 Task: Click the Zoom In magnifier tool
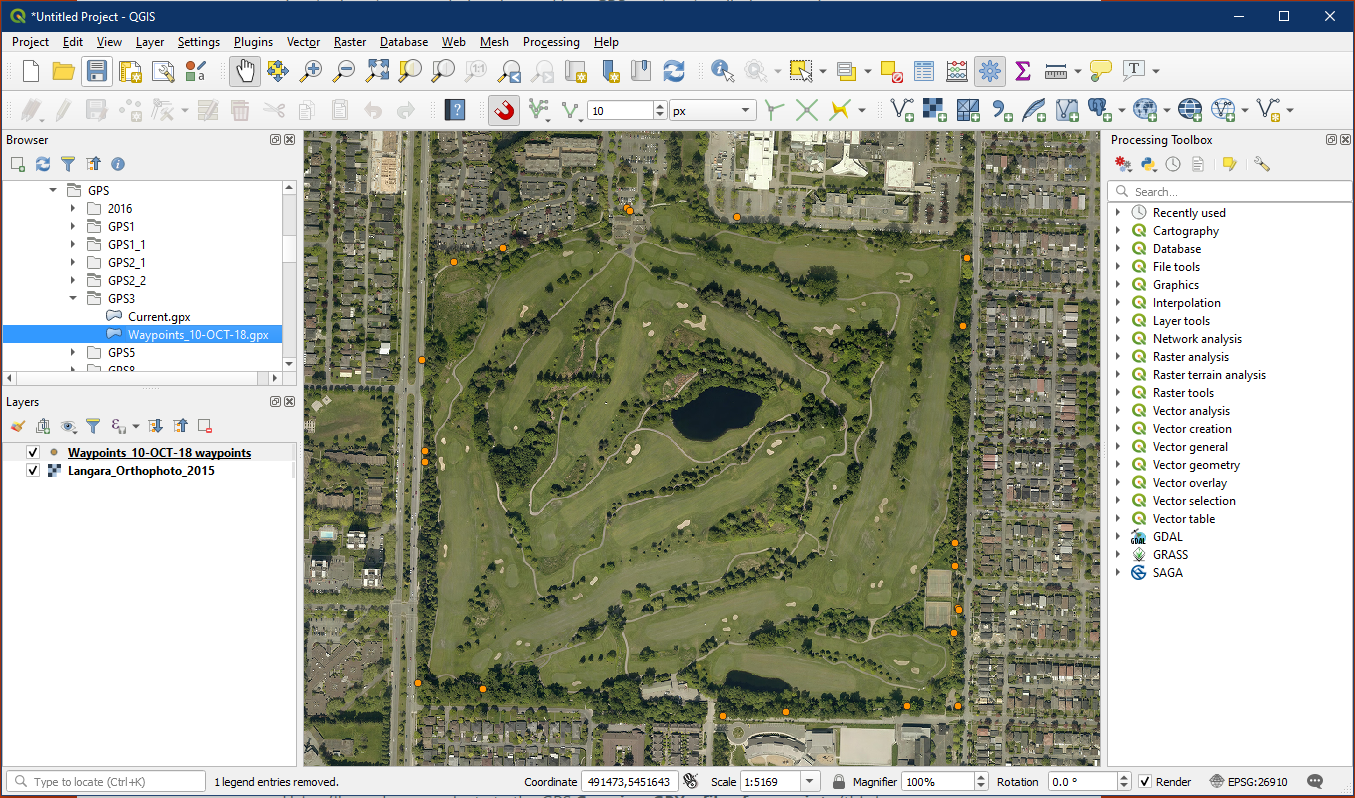point(311,71)
